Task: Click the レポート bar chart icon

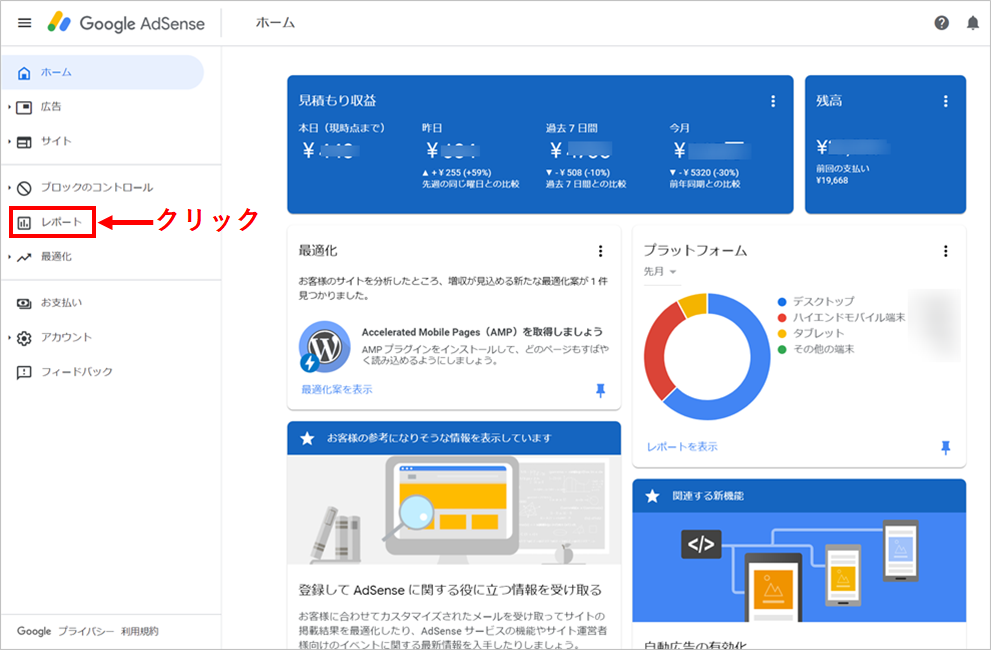Action: [x=24, y=223]
